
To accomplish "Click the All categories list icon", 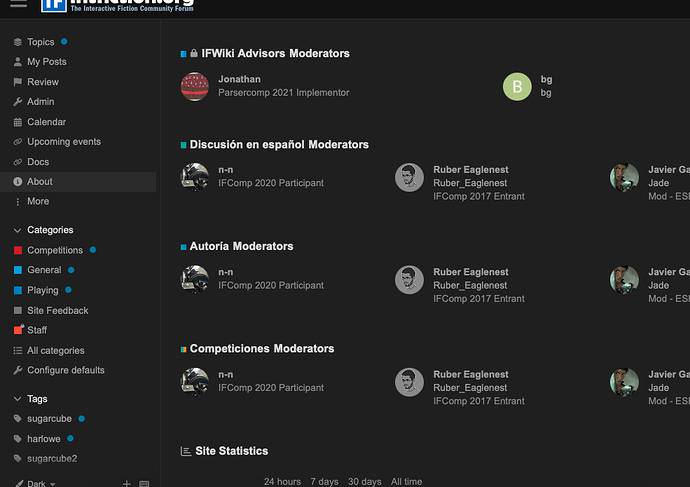I will (x=18, y=351).
